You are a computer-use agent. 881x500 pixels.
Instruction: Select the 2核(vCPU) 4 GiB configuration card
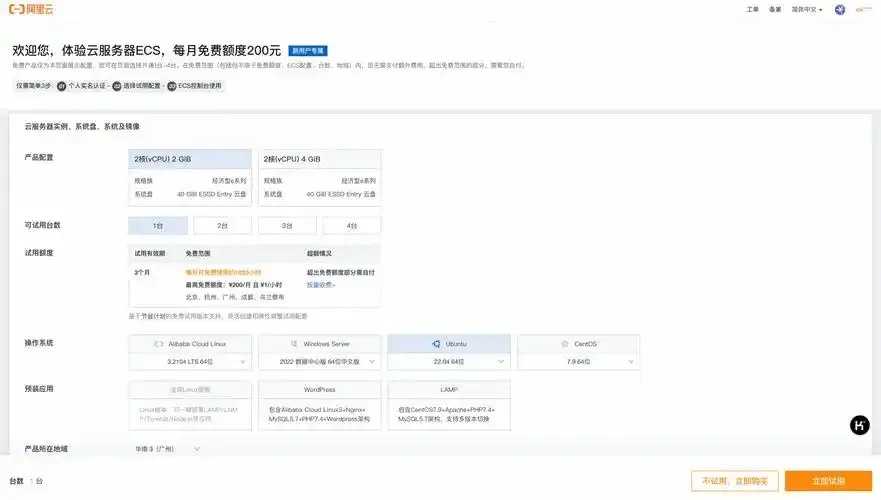pyautogui.click(x=320, y=178)
